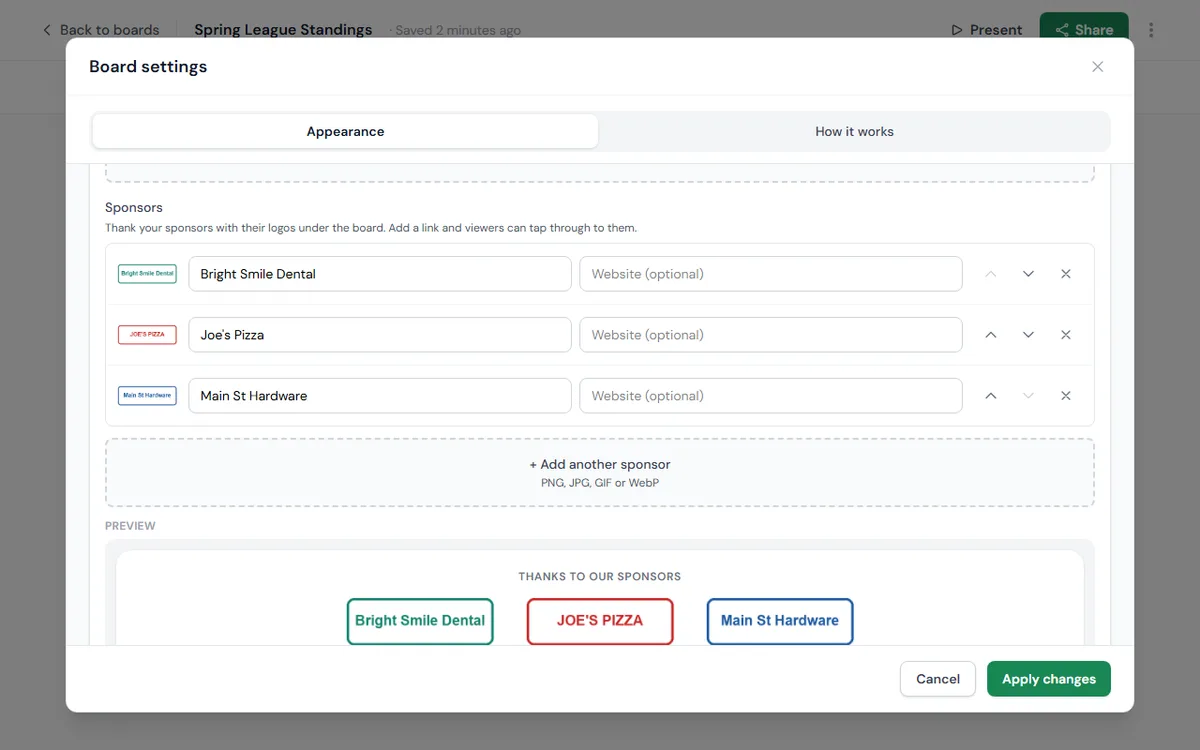Screen dimensions: 1200x750
Task: Switch to the Appearance tab
Action: pos(345,131)
